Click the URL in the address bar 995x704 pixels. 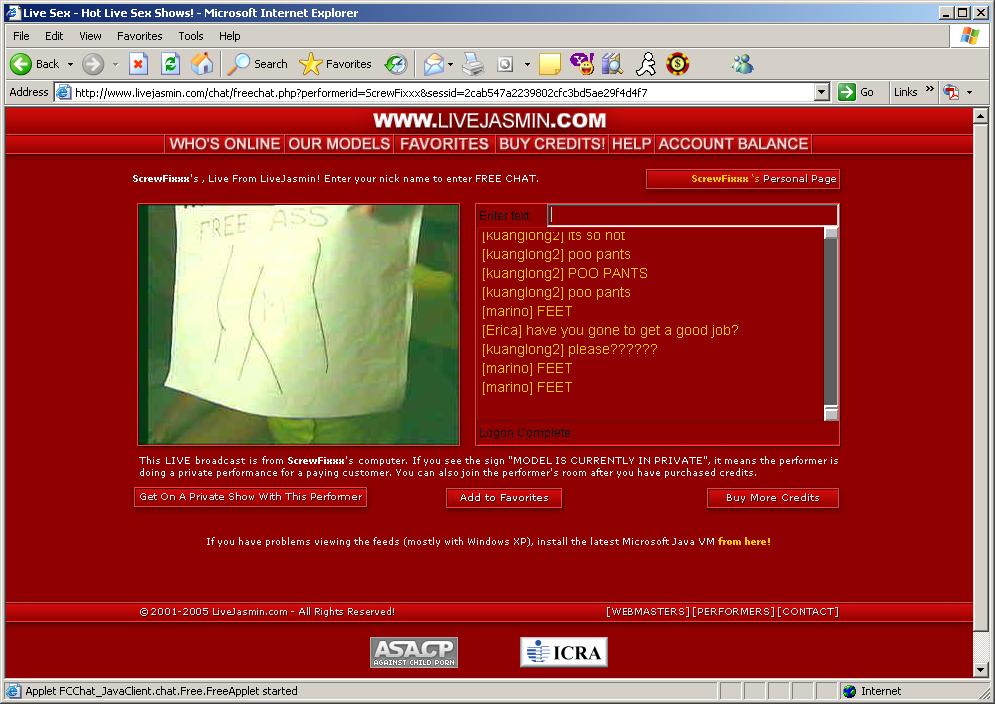(x=361, y=93)
